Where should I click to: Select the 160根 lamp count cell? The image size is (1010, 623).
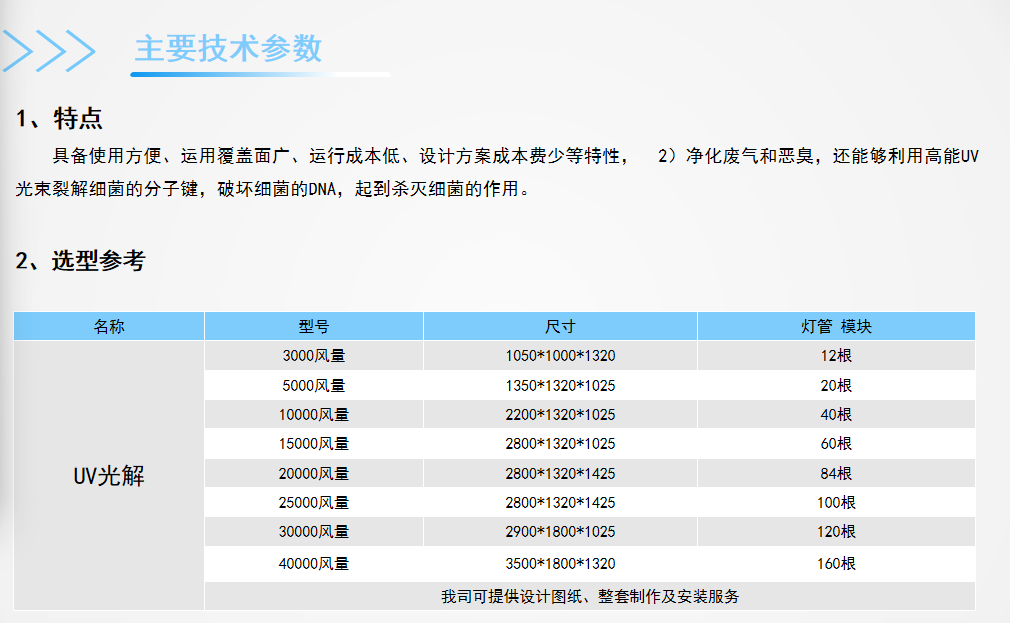tap(835, 564)
